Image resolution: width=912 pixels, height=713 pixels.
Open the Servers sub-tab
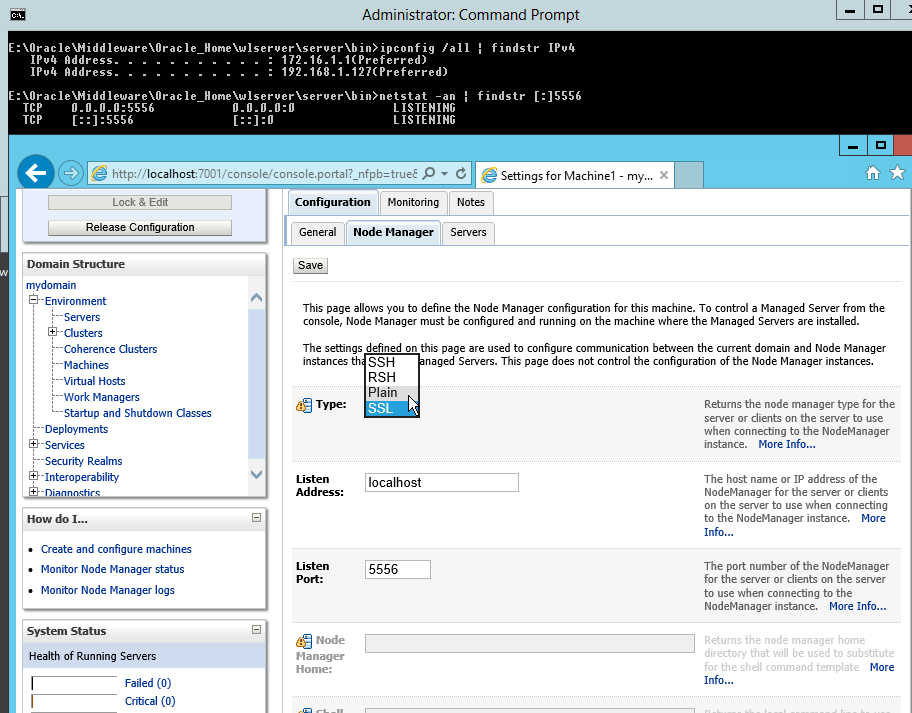coord(468,232)
